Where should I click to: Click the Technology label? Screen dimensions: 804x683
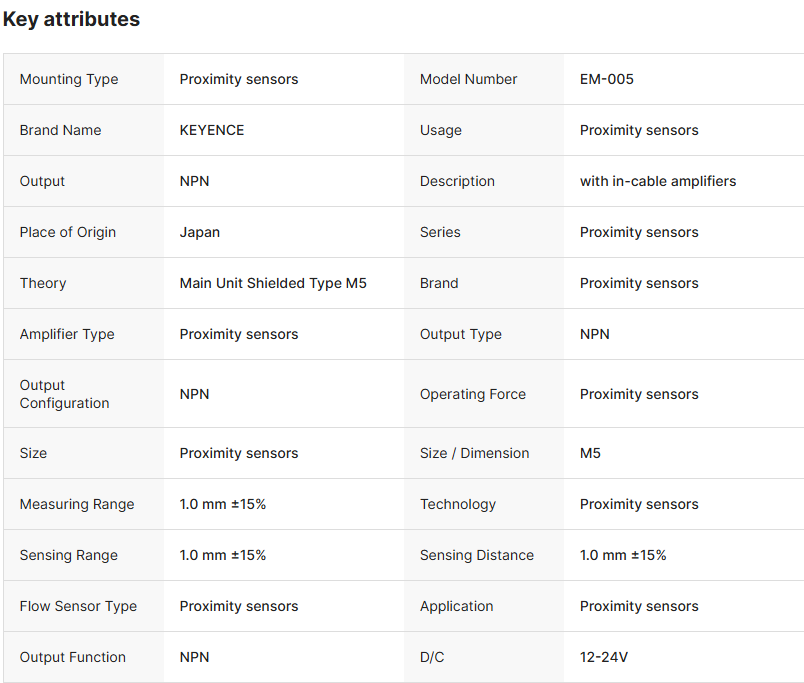pyautogui.click(x=457, y=504)
